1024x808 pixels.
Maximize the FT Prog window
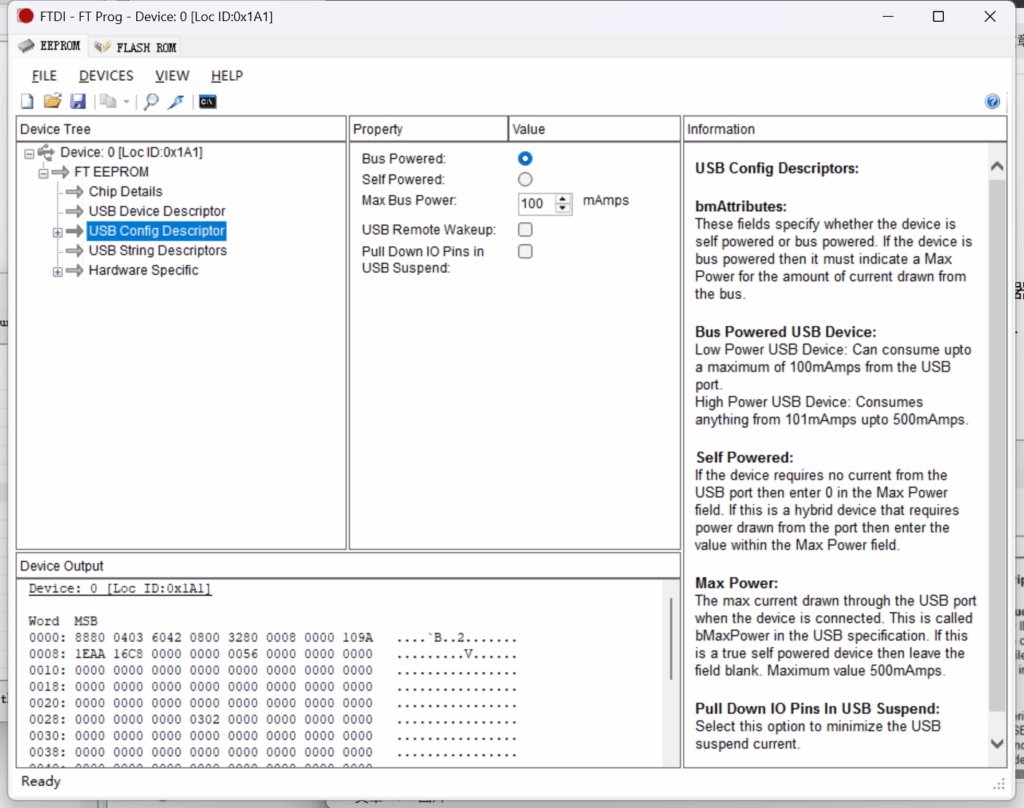[938, 16]
